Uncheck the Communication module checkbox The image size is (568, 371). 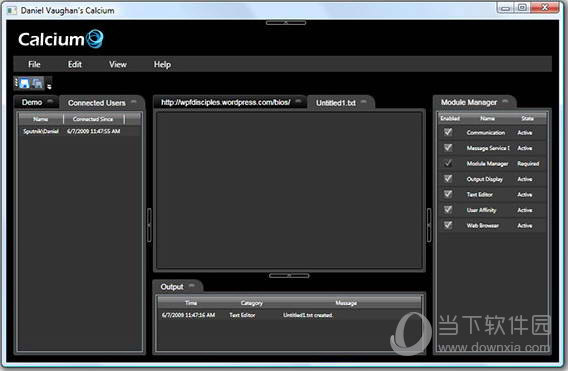pyautogui.click(x=448, y=132)
